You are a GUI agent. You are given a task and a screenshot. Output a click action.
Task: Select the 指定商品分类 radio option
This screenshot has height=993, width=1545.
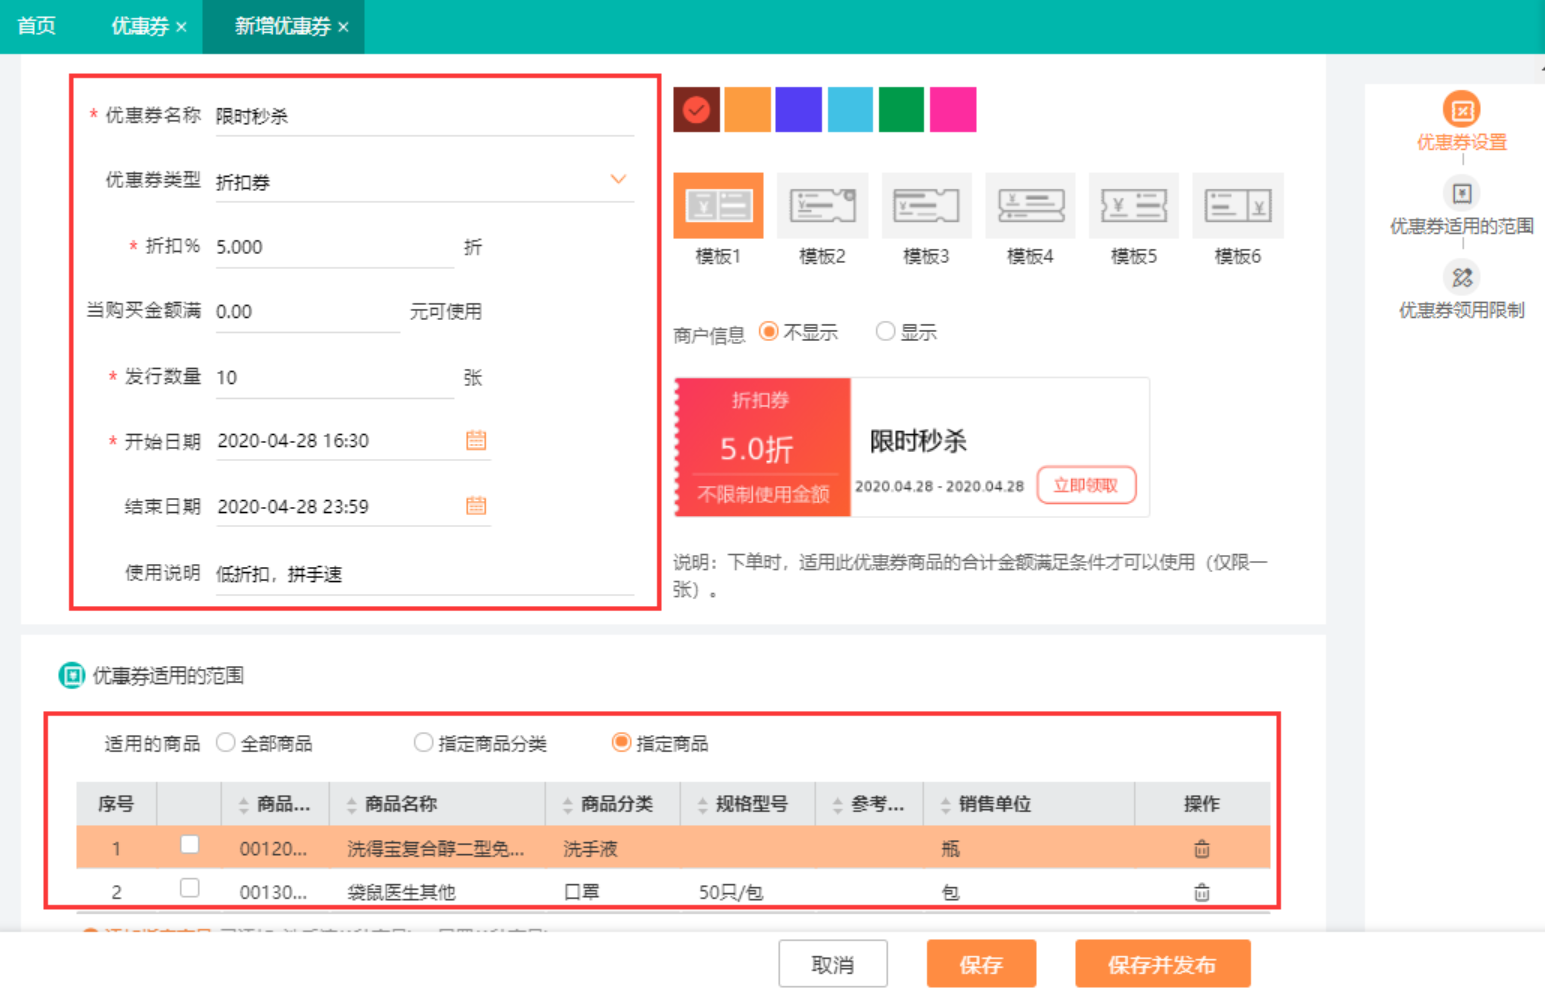pyautogui.click(x=424, y=743)
